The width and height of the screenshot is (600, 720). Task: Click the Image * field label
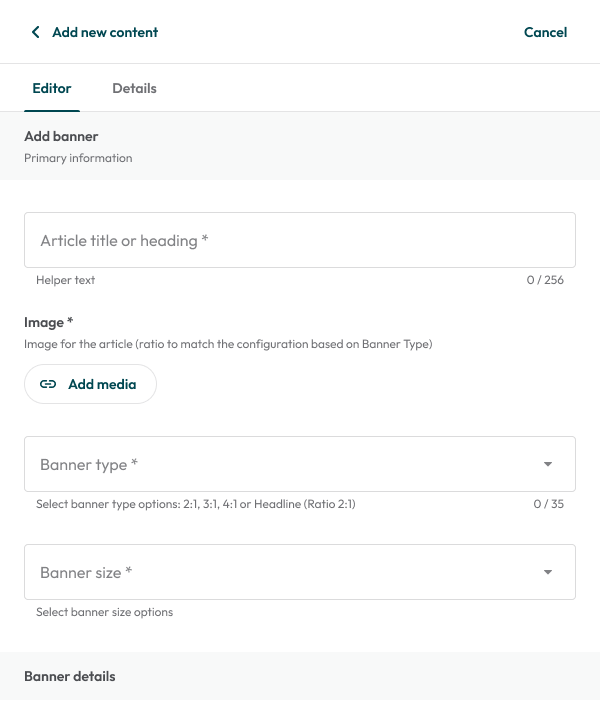pos(49,322)
